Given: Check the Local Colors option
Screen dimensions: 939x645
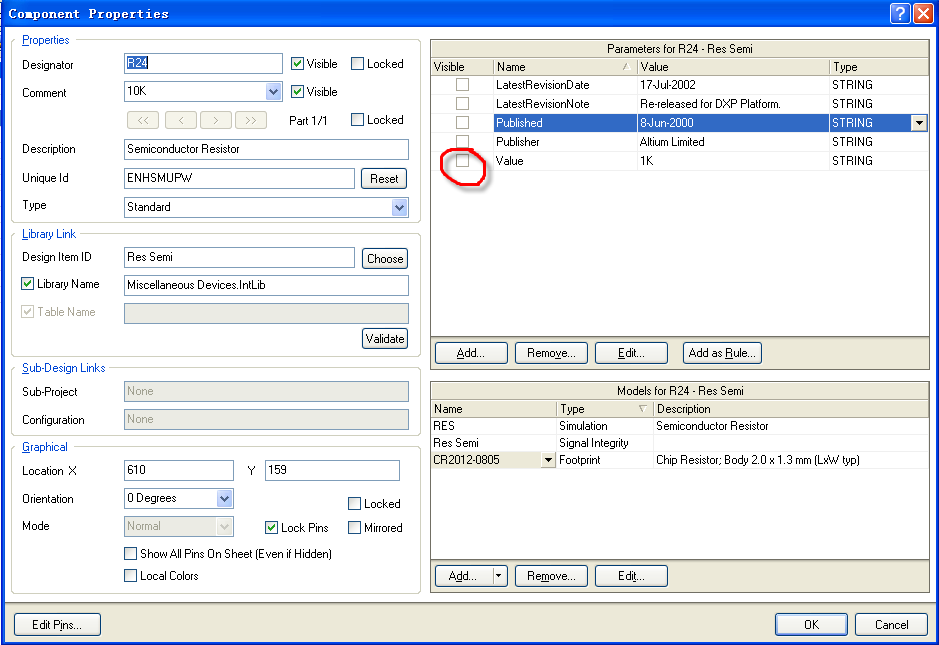Looking at the screenshot, I should [x=131, y=576].
